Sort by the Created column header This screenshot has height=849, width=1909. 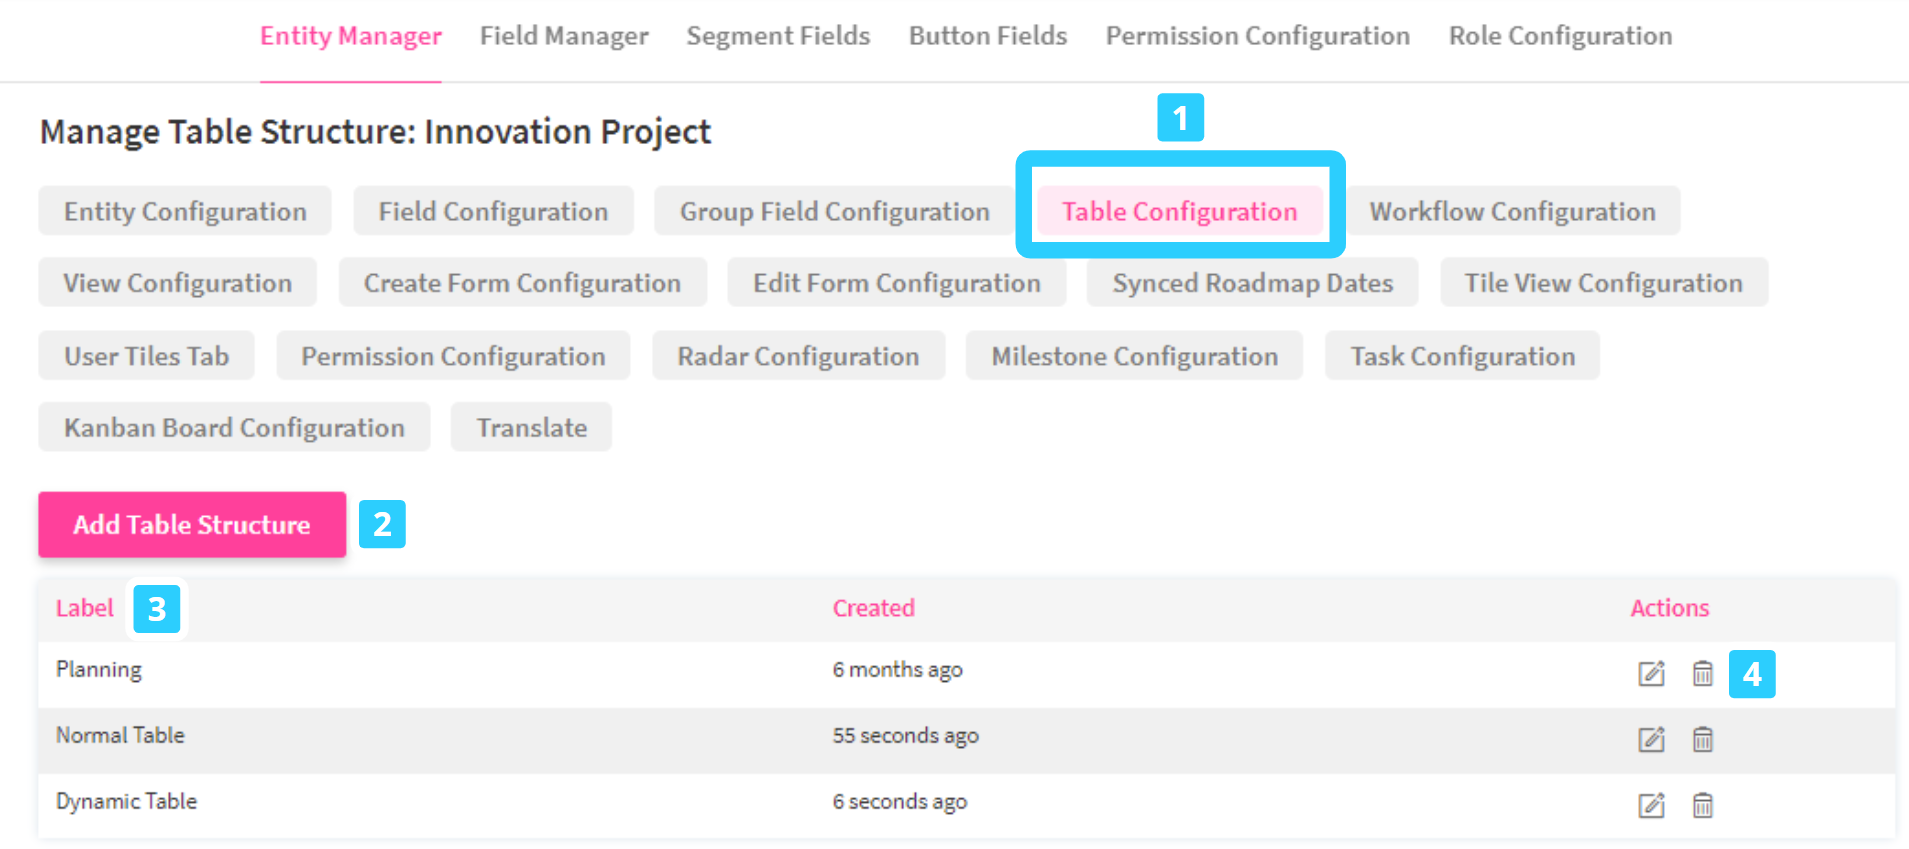click(x=873, y=608)
